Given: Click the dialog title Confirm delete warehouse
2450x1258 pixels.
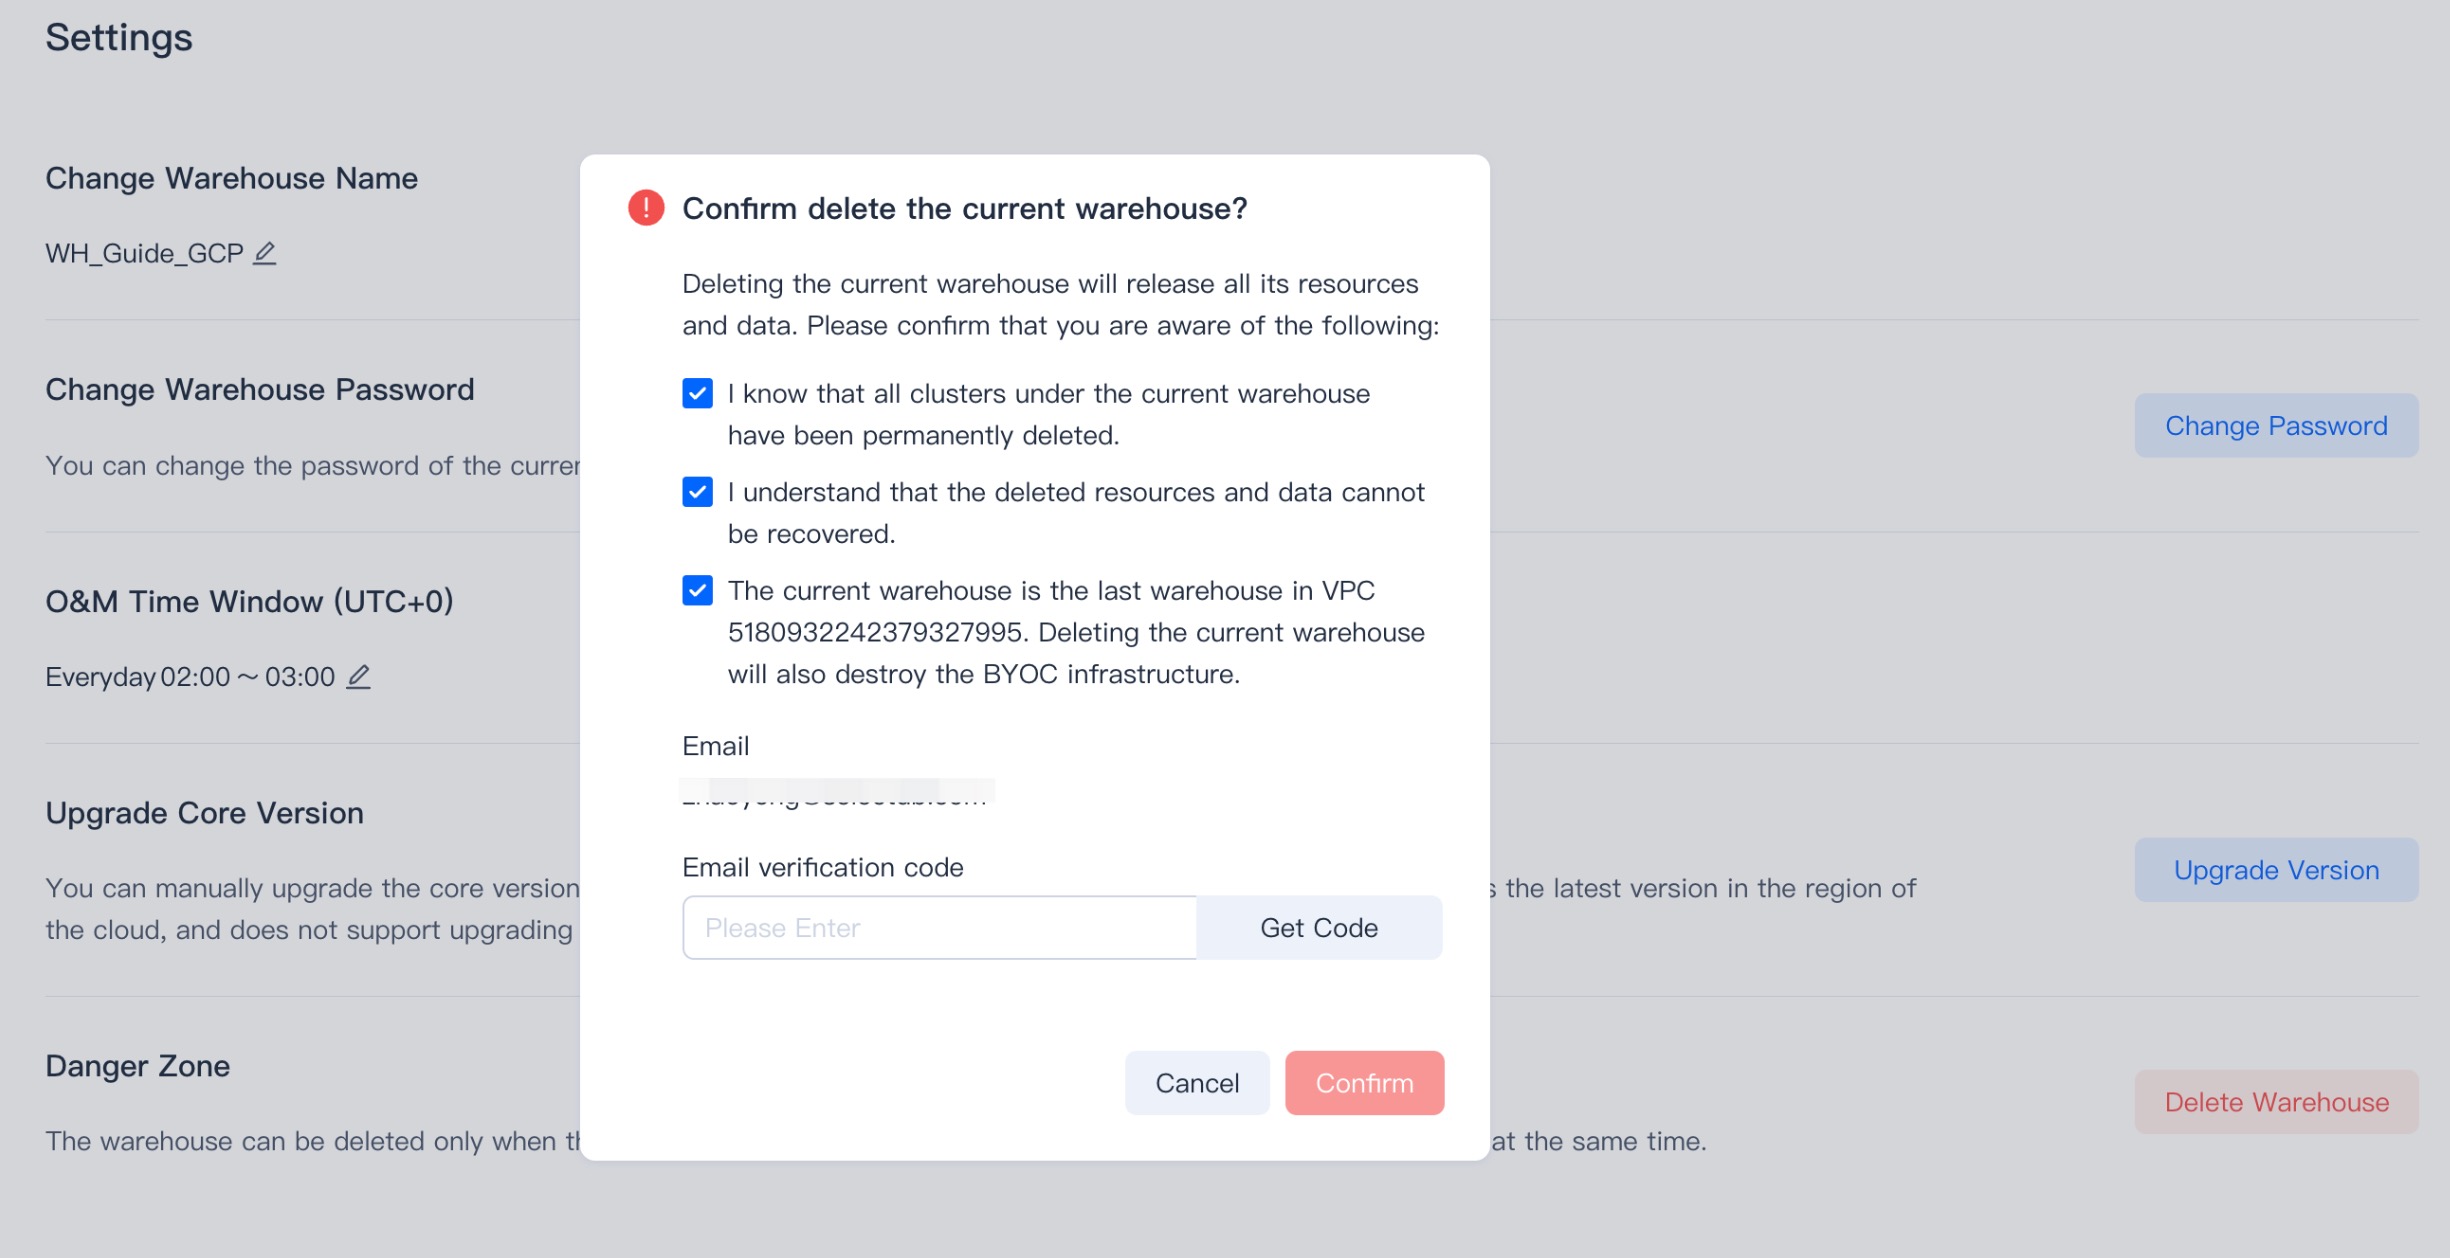Looking at the screenshot, I should click(x=964, y=208).
